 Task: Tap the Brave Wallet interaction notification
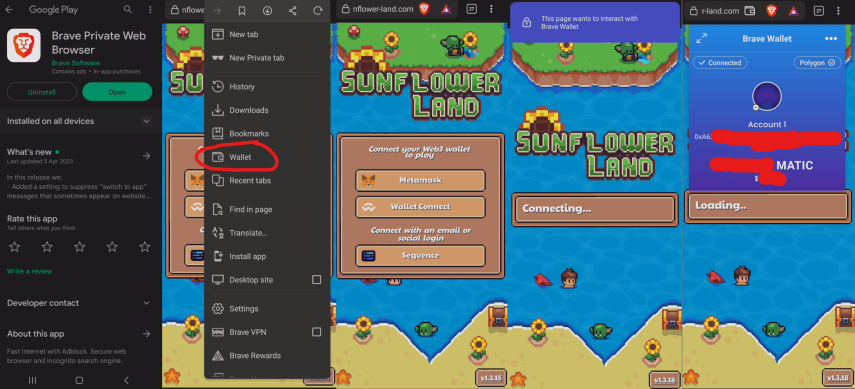[x=595, y=22]
